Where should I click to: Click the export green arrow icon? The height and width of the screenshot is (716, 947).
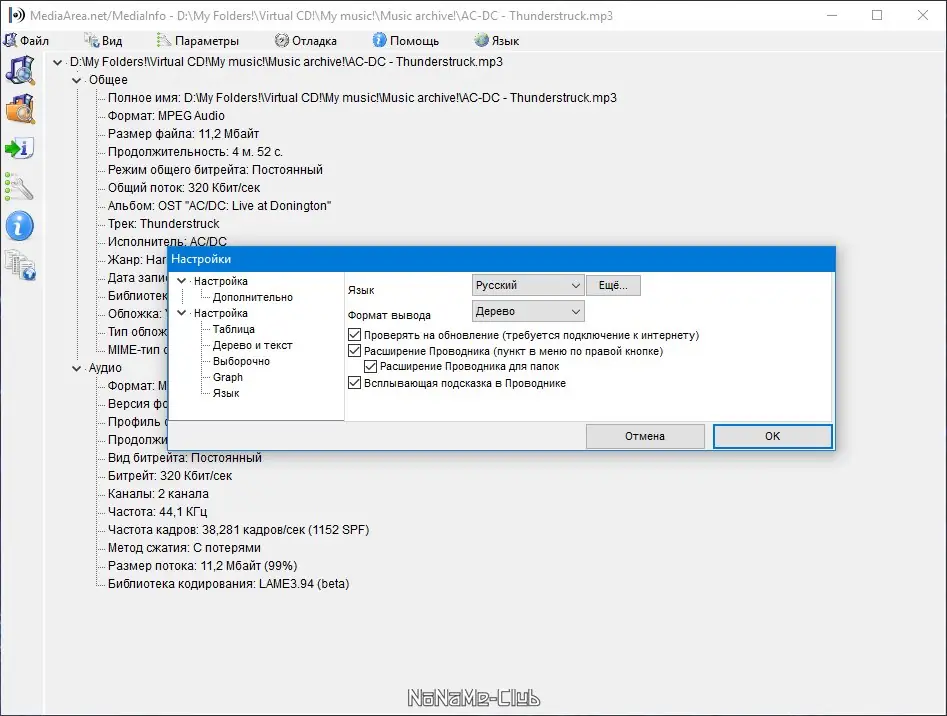click(20, 148)
